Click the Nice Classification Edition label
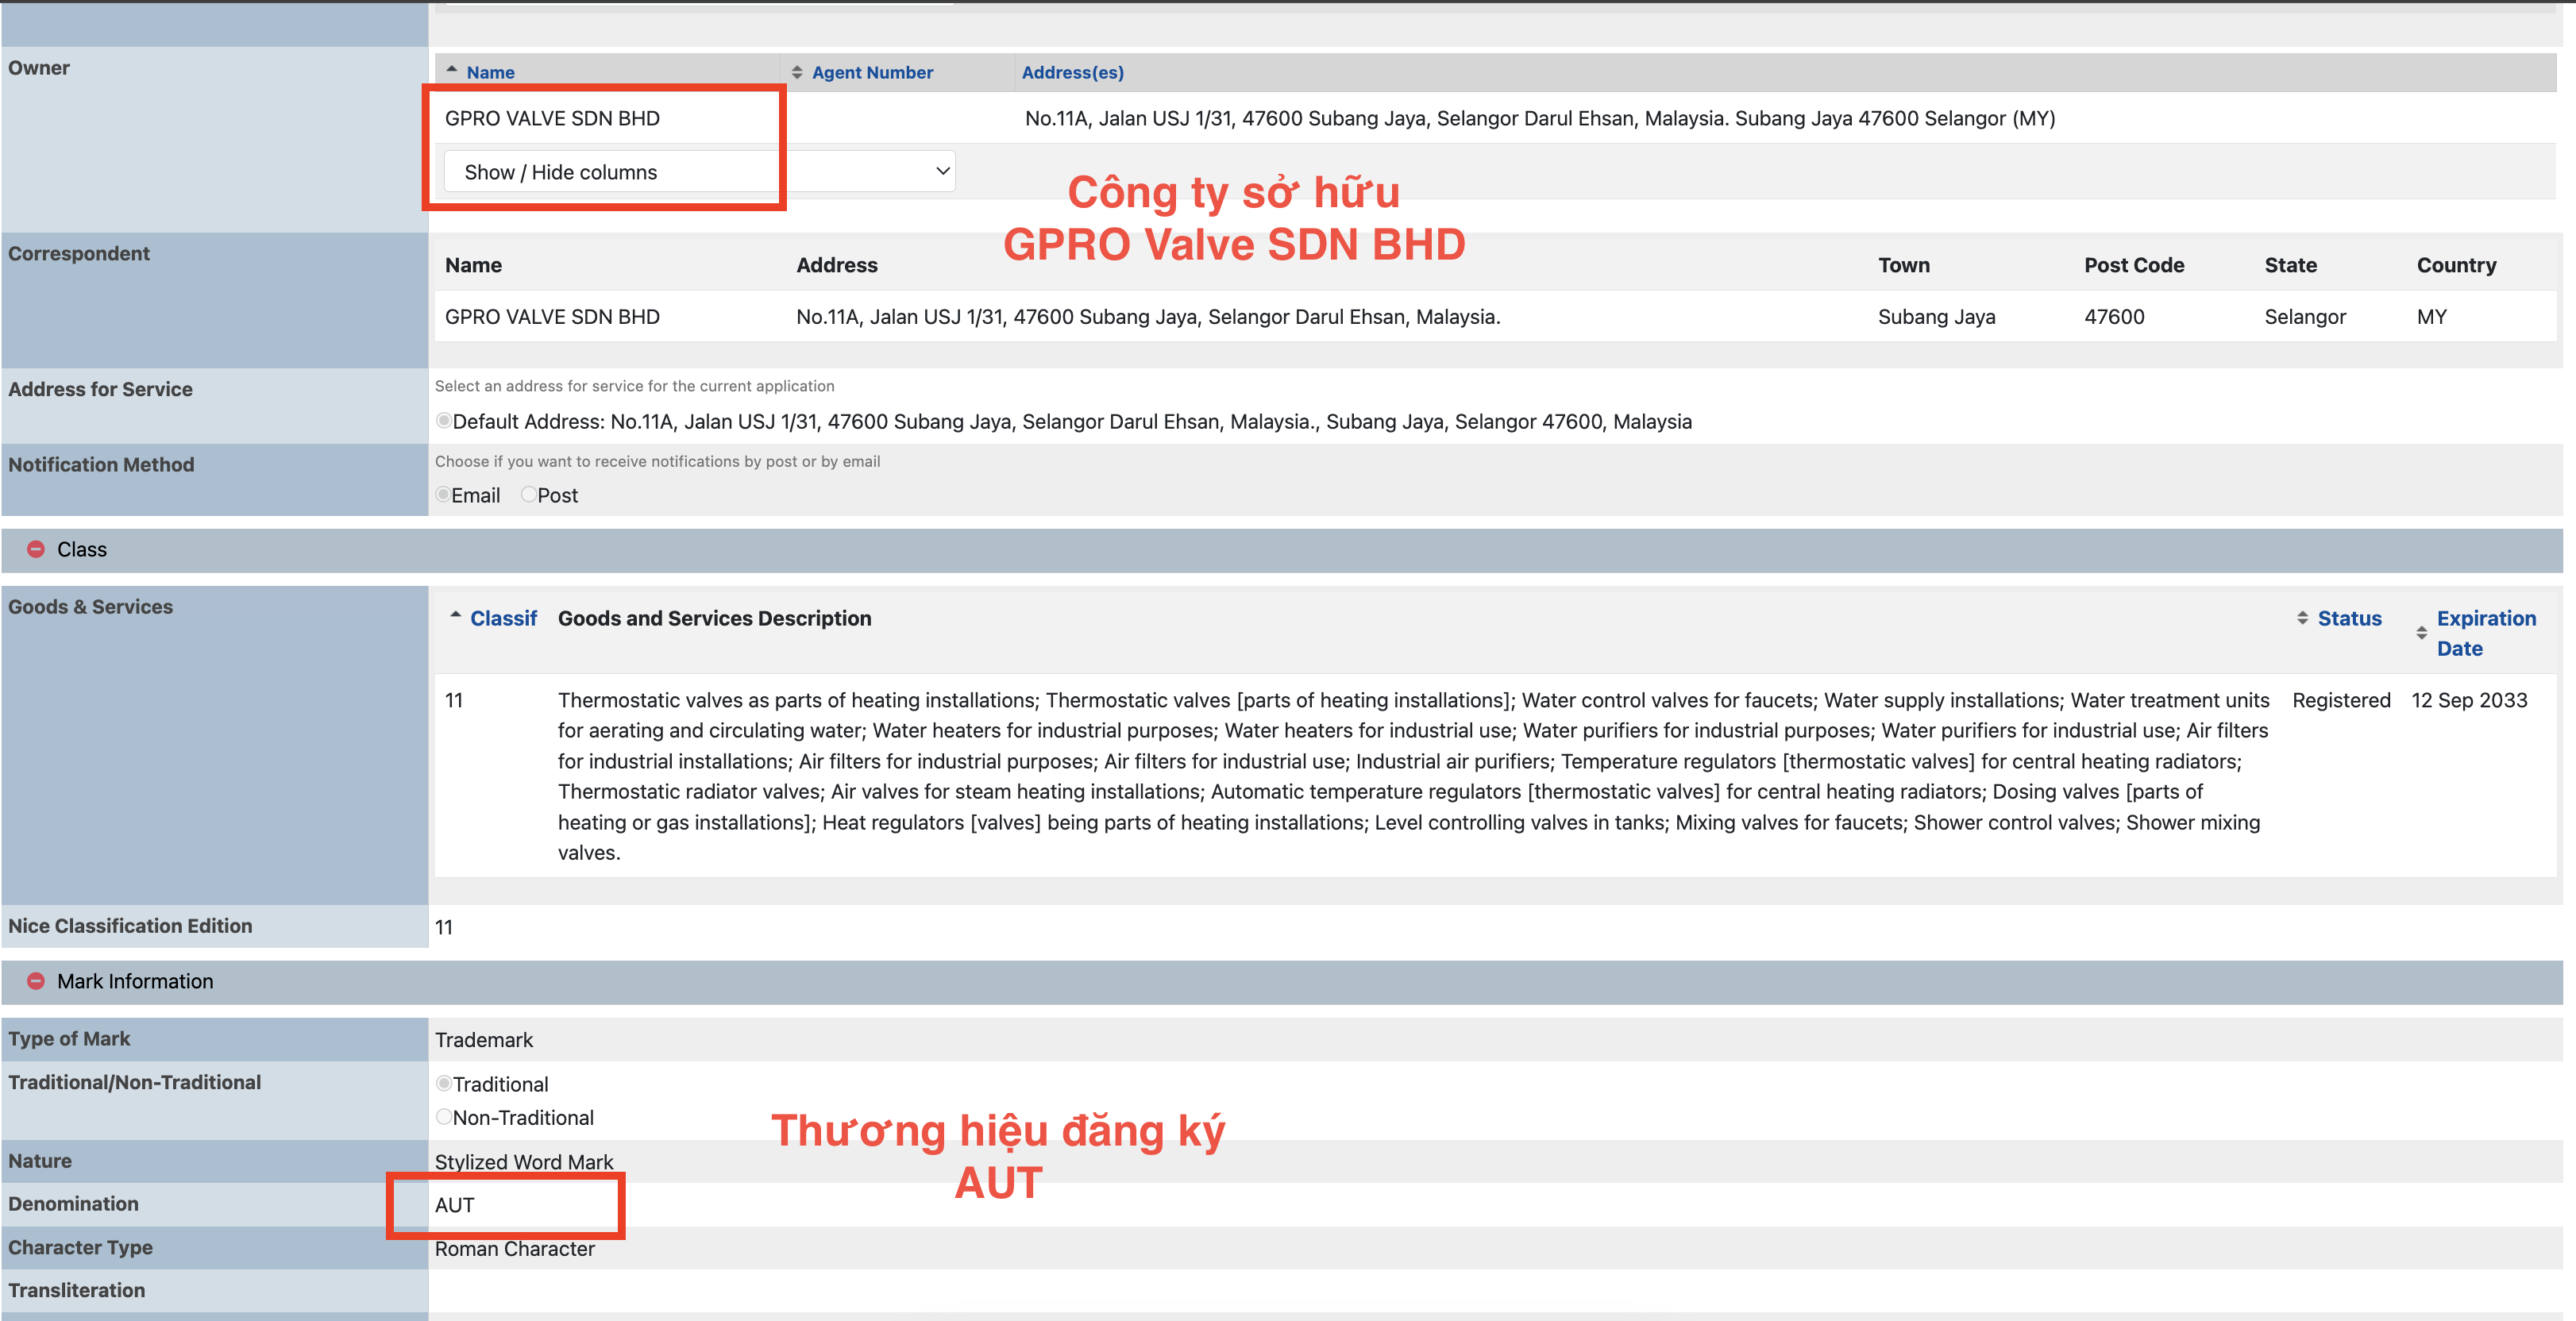Image resolution: width=2576 pixels, height=1321 pixels. click(130, 926)
